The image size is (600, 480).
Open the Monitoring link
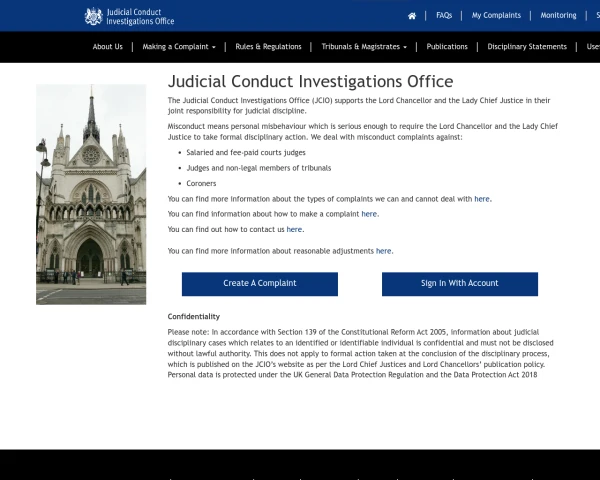coord(558,15)
